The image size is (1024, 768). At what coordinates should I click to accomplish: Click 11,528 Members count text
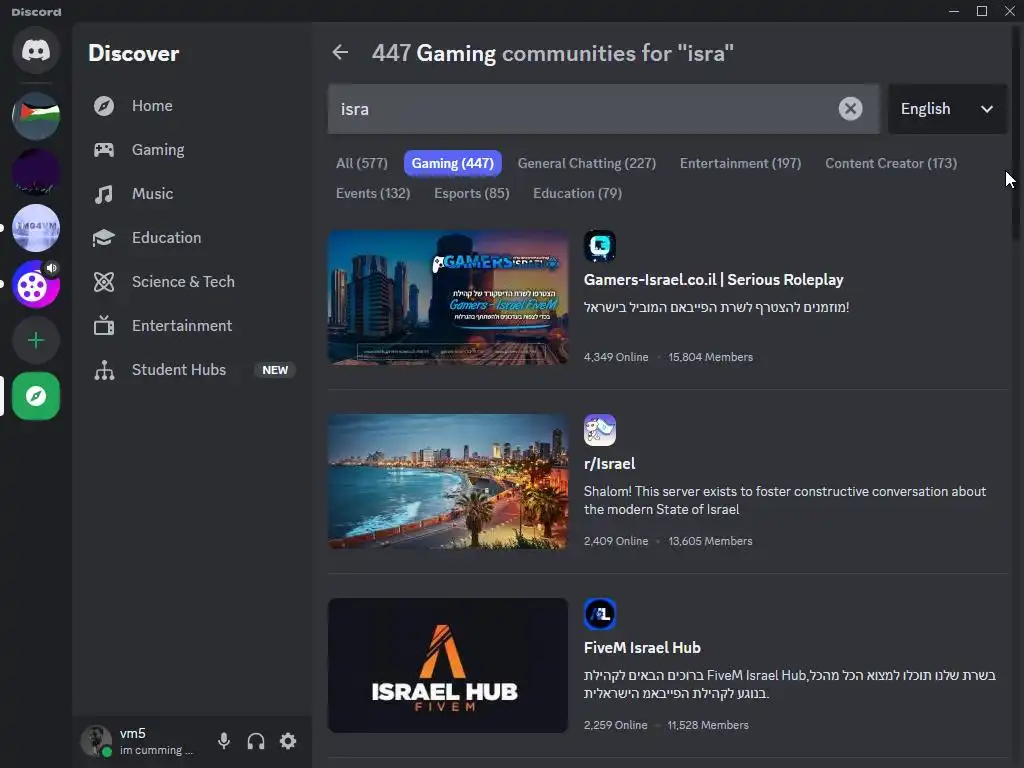[708, 725]
